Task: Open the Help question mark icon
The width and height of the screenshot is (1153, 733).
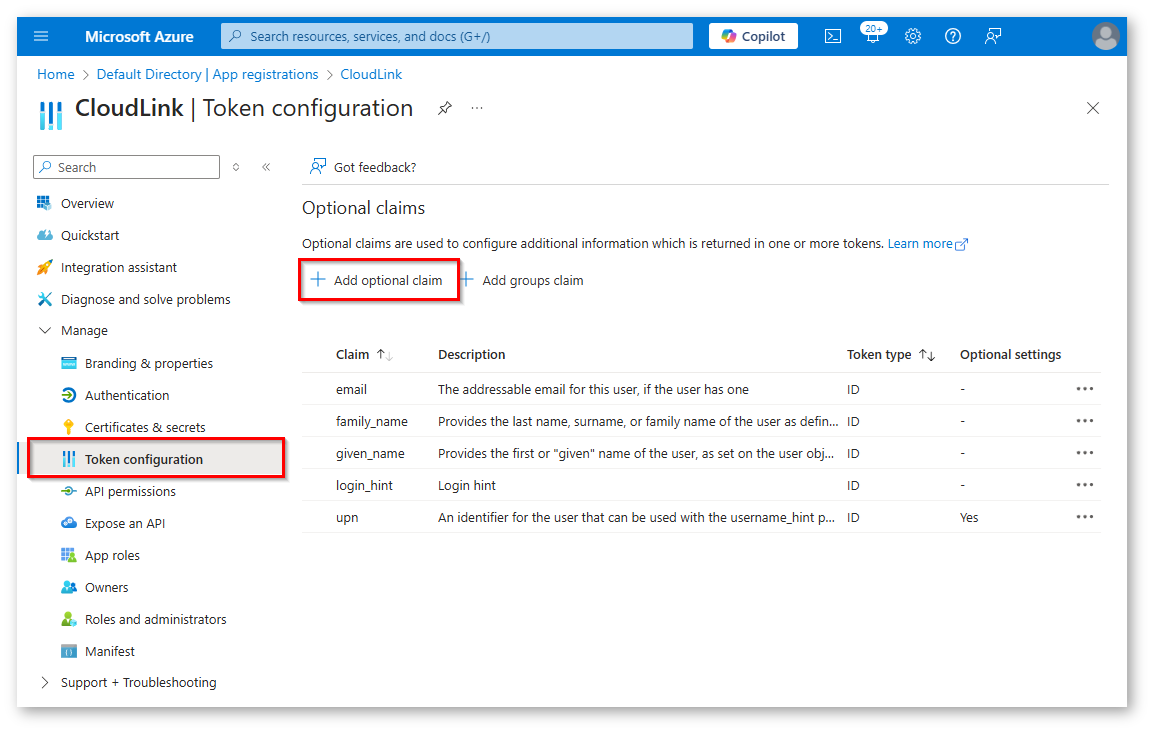Action: pyautogui.click(x=952, y=36)
